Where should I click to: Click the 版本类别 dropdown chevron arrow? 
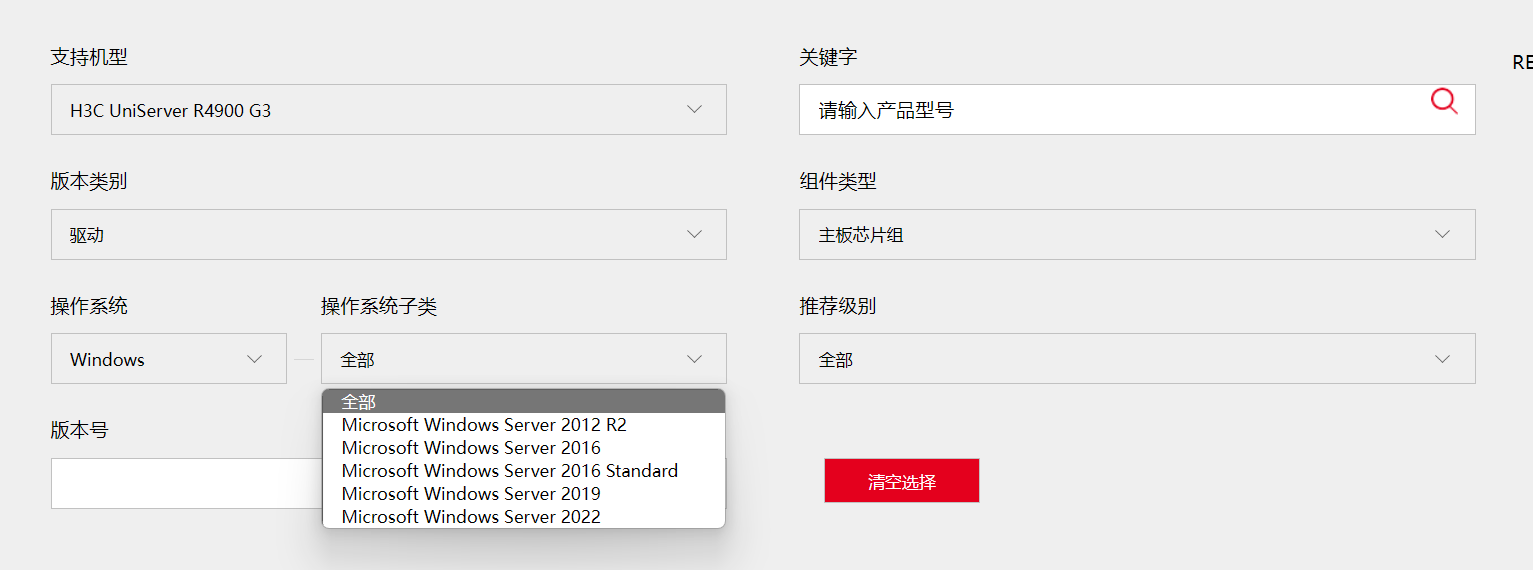click(695, 235)
